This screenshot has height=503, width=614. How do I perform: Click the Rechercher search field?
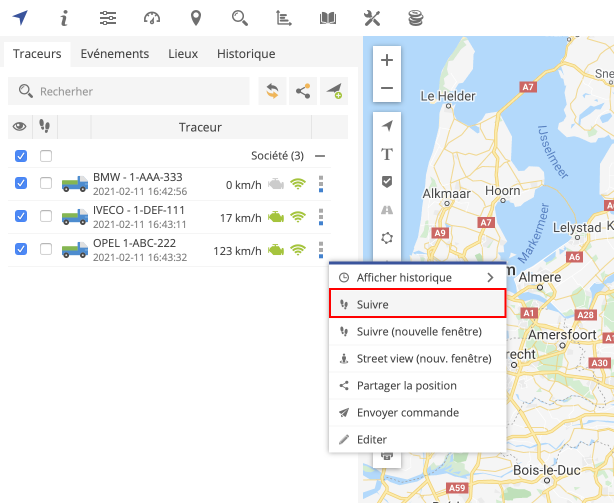130,91
